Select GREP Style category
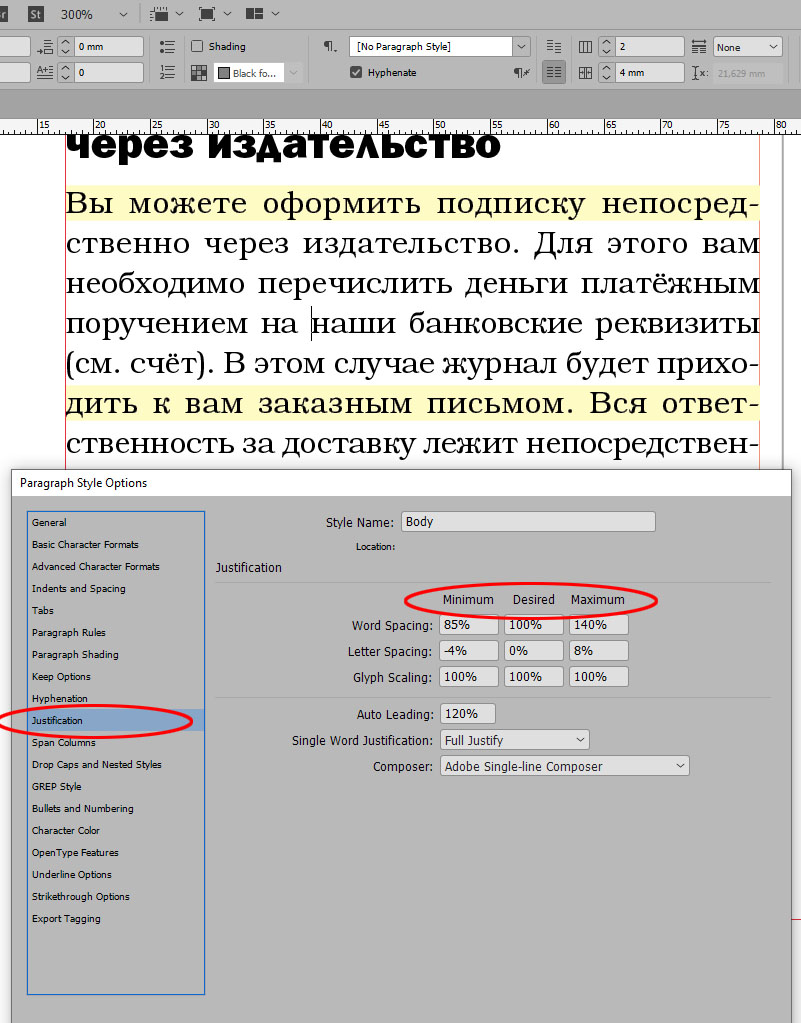Image resolution: width=801 pixels, height=1023 pixels. tap(116, 787)
